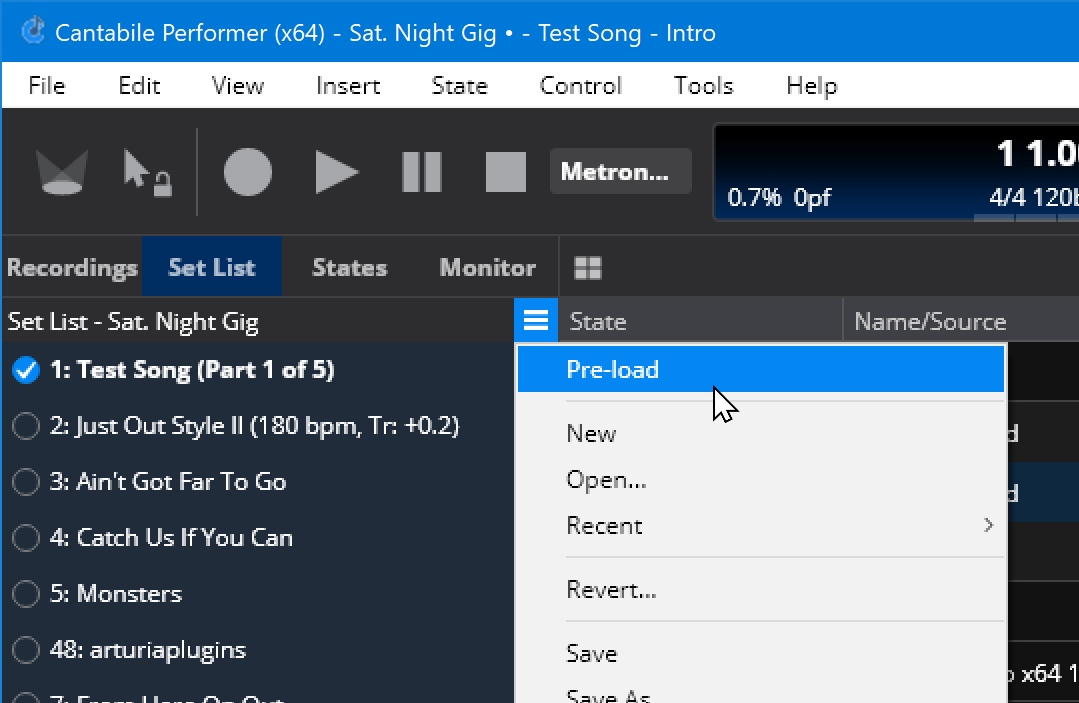This screenshot has height=703, width=1079.
Task: Pause the transport
Action: pyautogui.click(x=421, y=172)
